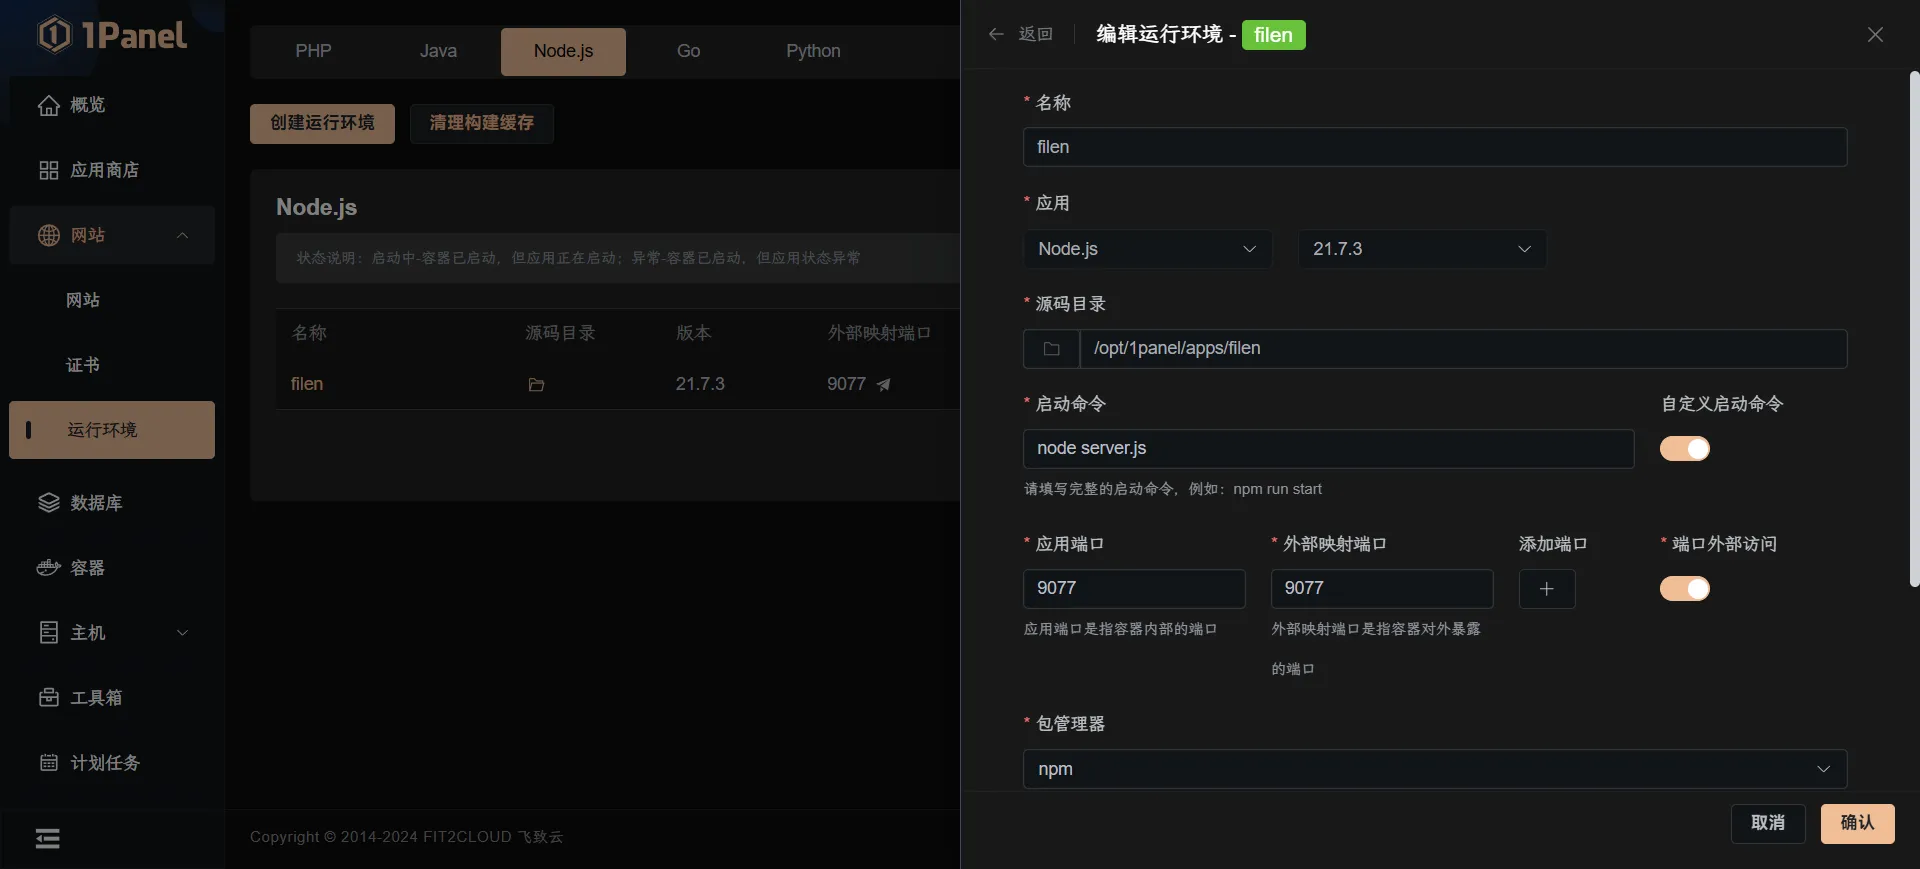Open the Node.js application dropdown
The image size is (1920, 869).
coord(1147,249)
